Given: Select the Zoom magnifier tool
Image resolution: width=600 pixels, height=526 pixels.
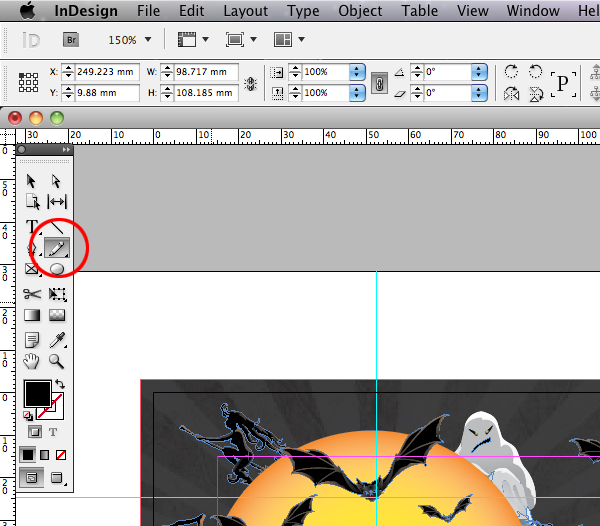Looking at the screenshot, I should point(56,361).
